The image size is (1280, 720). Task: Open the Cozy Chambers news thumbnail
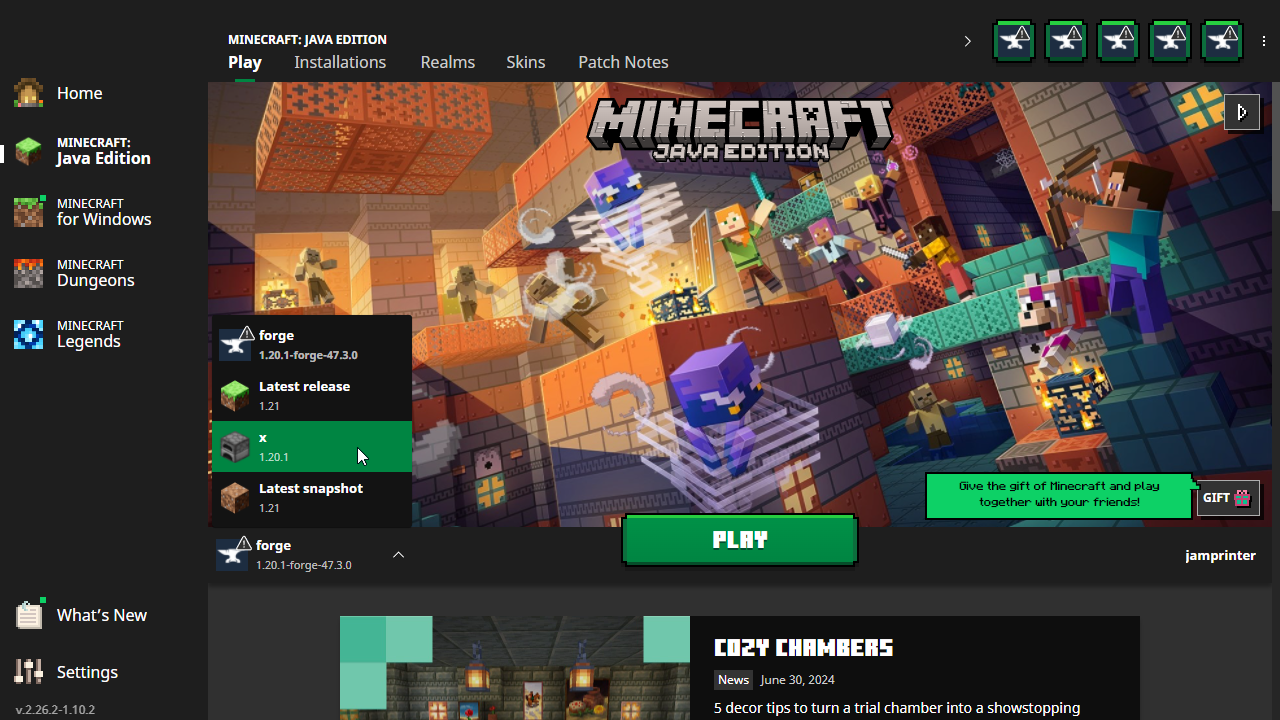pos(514,667)
